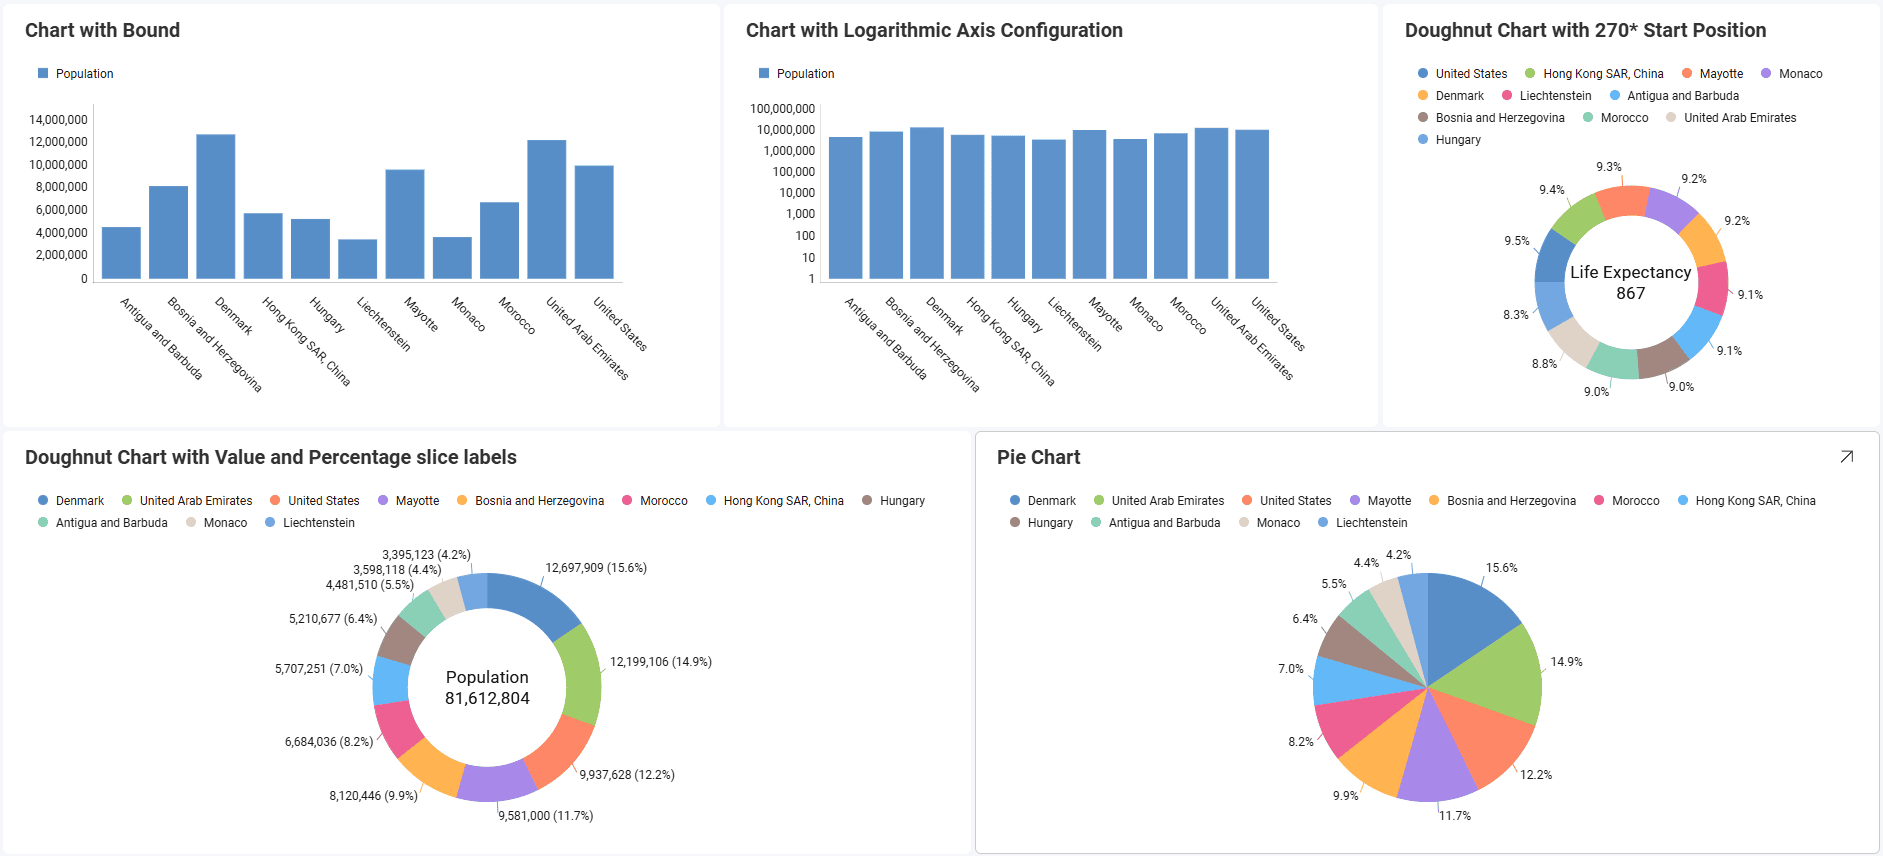
Task: Toggle Monaco legend in 270° Doughnut chart
Action: [1791, 74]
